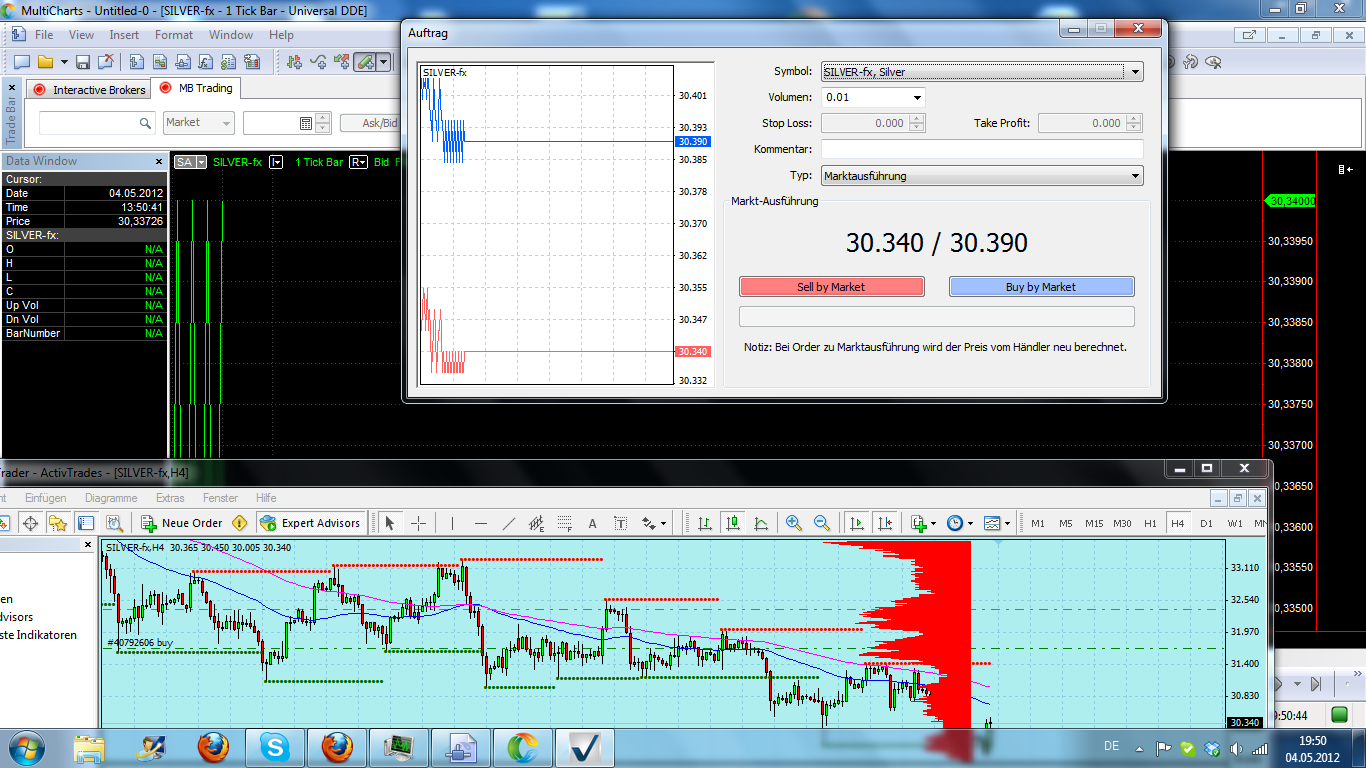The height and width of the screenshot is (768, 1366).
Task: Zoom in on the MetaTrader chart
Action: point(794,523)
